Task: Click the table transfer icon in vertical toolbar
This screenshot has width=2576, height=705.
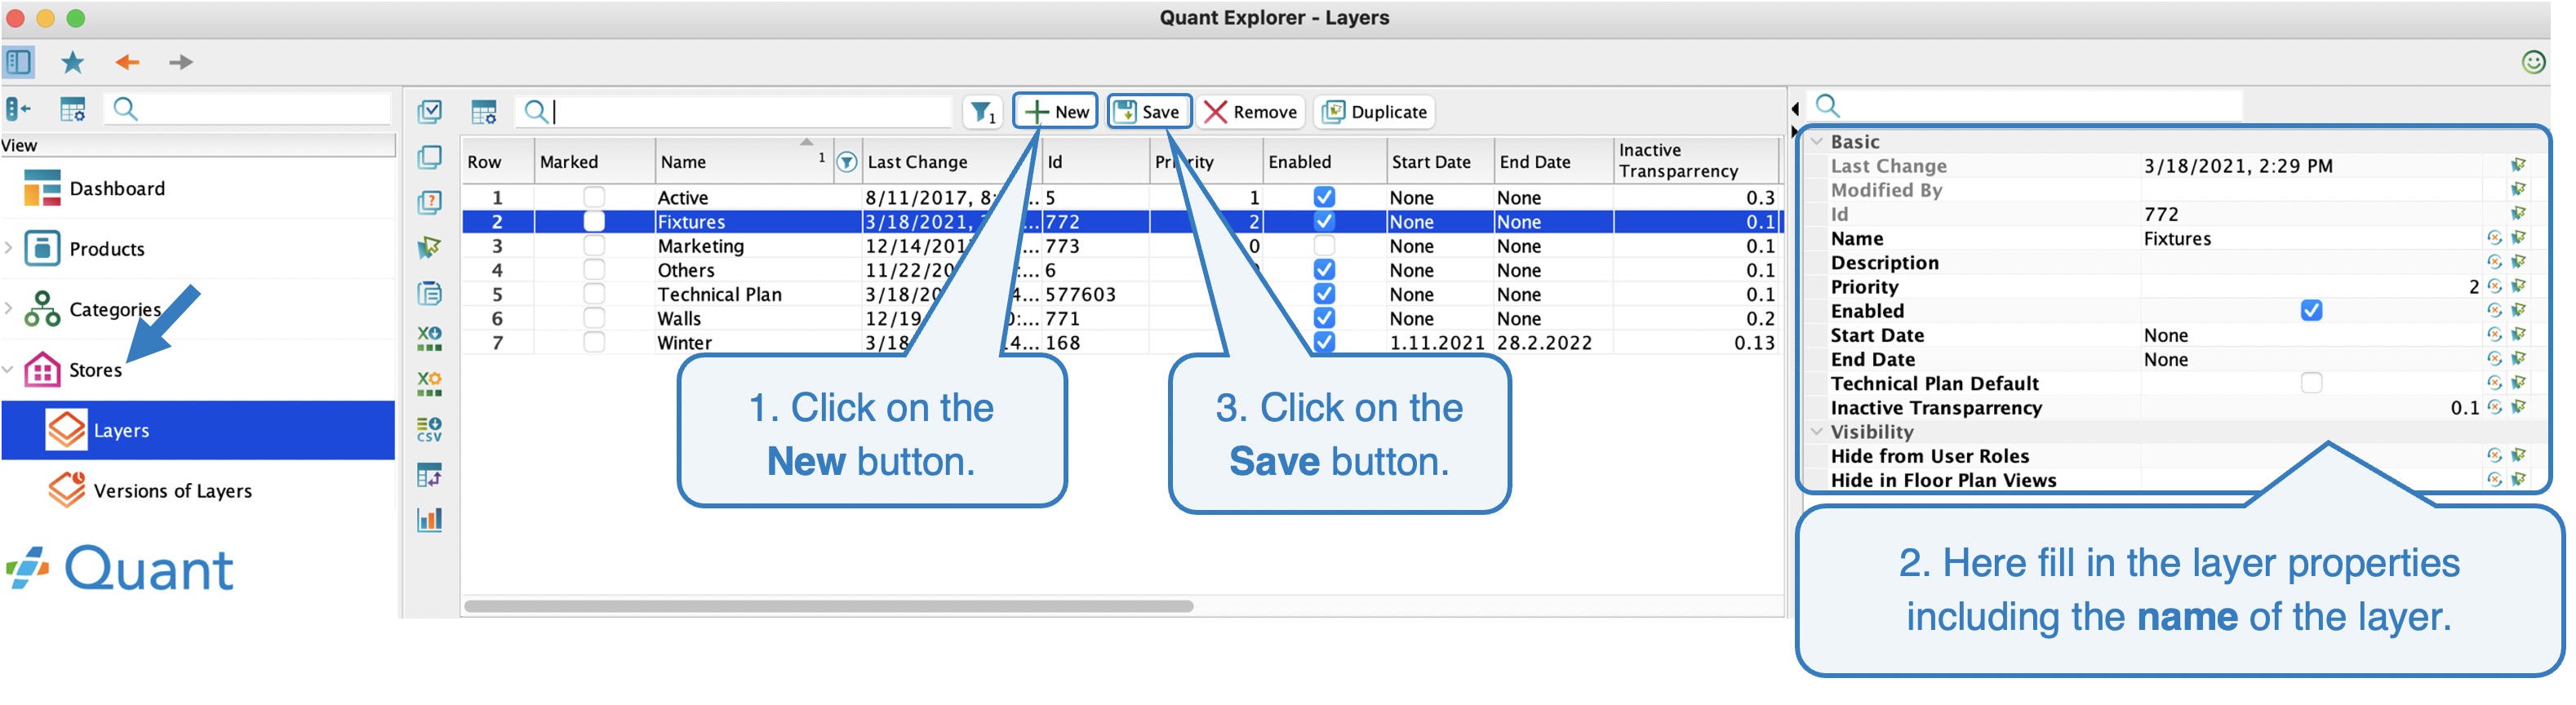Action: point(430,475)
